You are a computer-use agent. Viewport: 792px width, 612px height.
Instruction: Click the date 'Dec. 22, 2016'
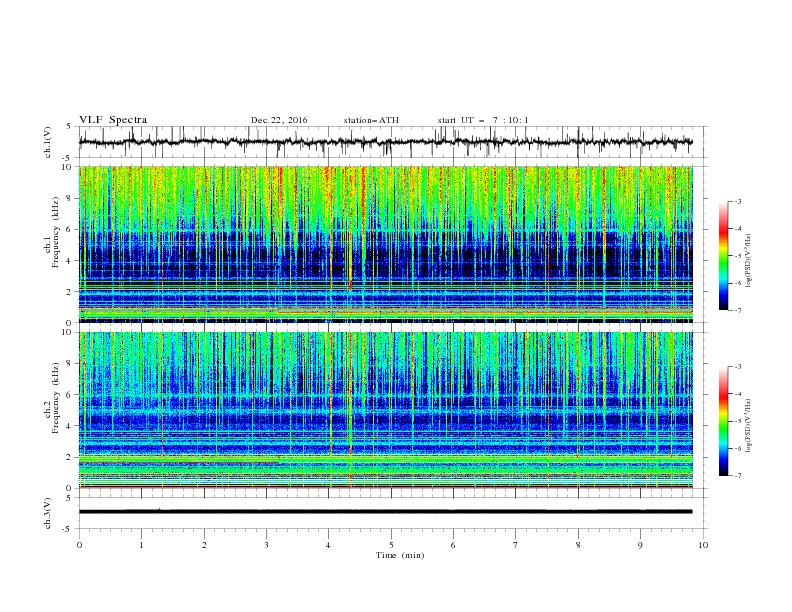tap(279, 120)
